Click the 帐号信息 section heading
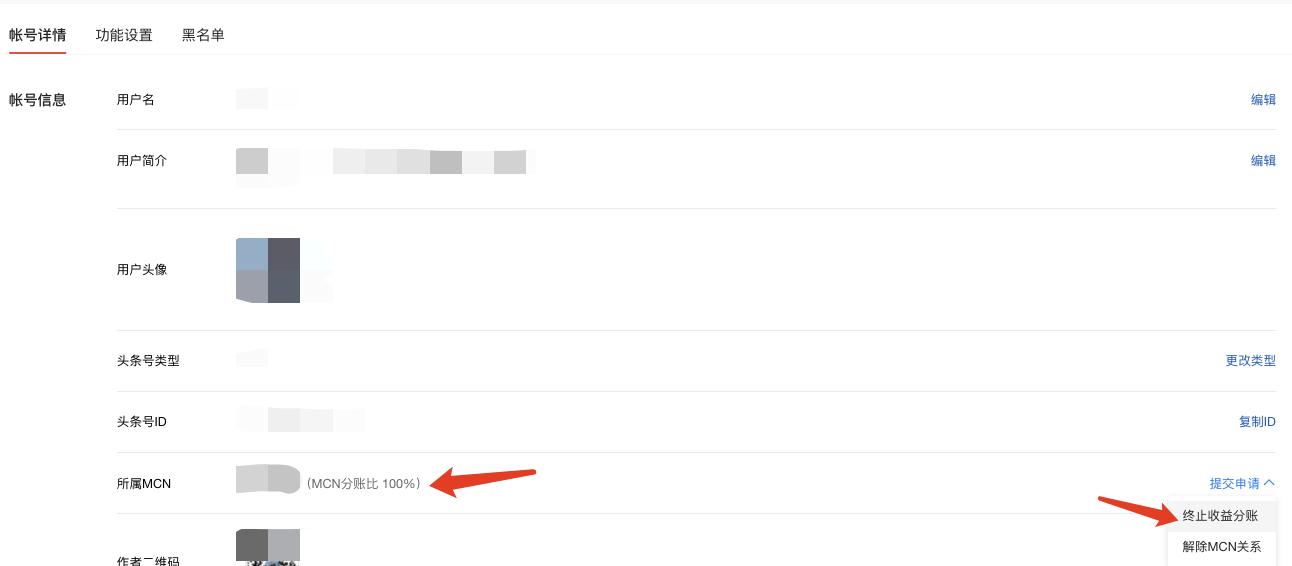Screen dimensions: 1292x566 [37, 100]
